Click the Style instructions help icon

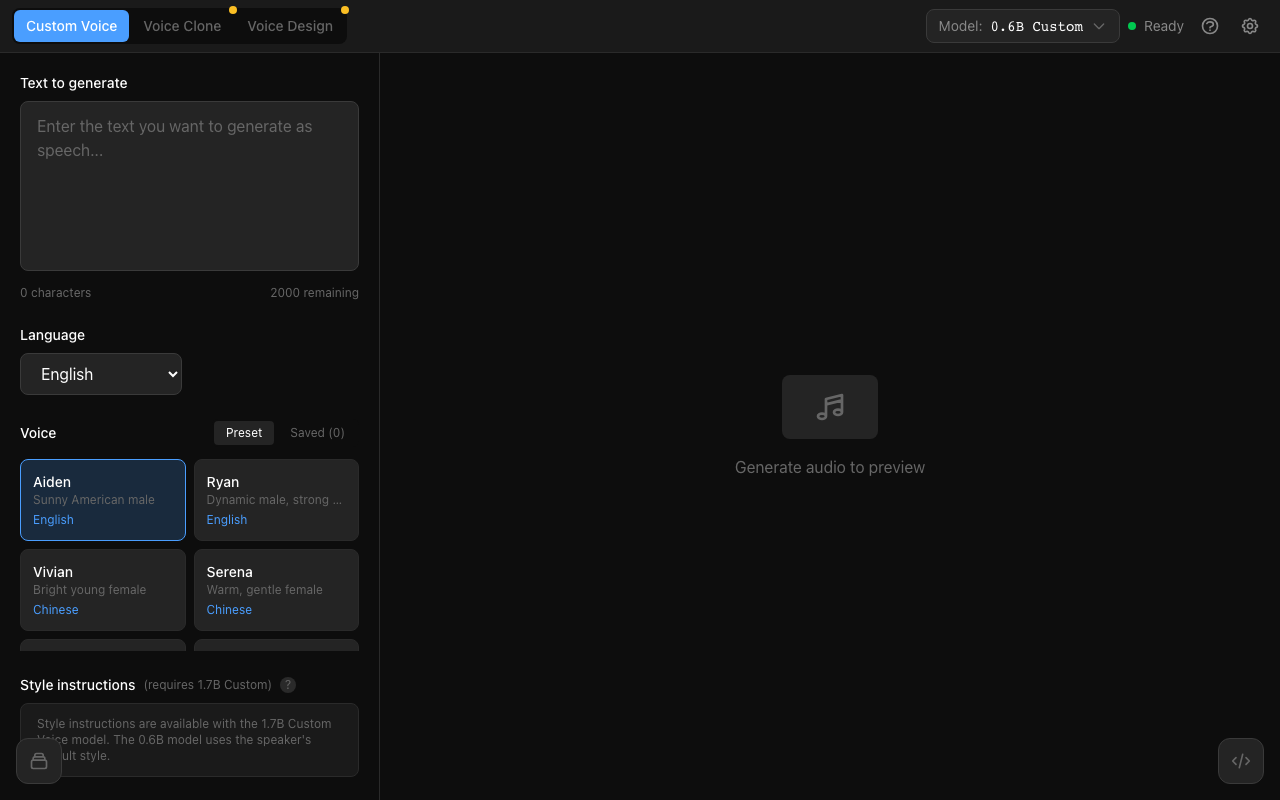point(288,685)
